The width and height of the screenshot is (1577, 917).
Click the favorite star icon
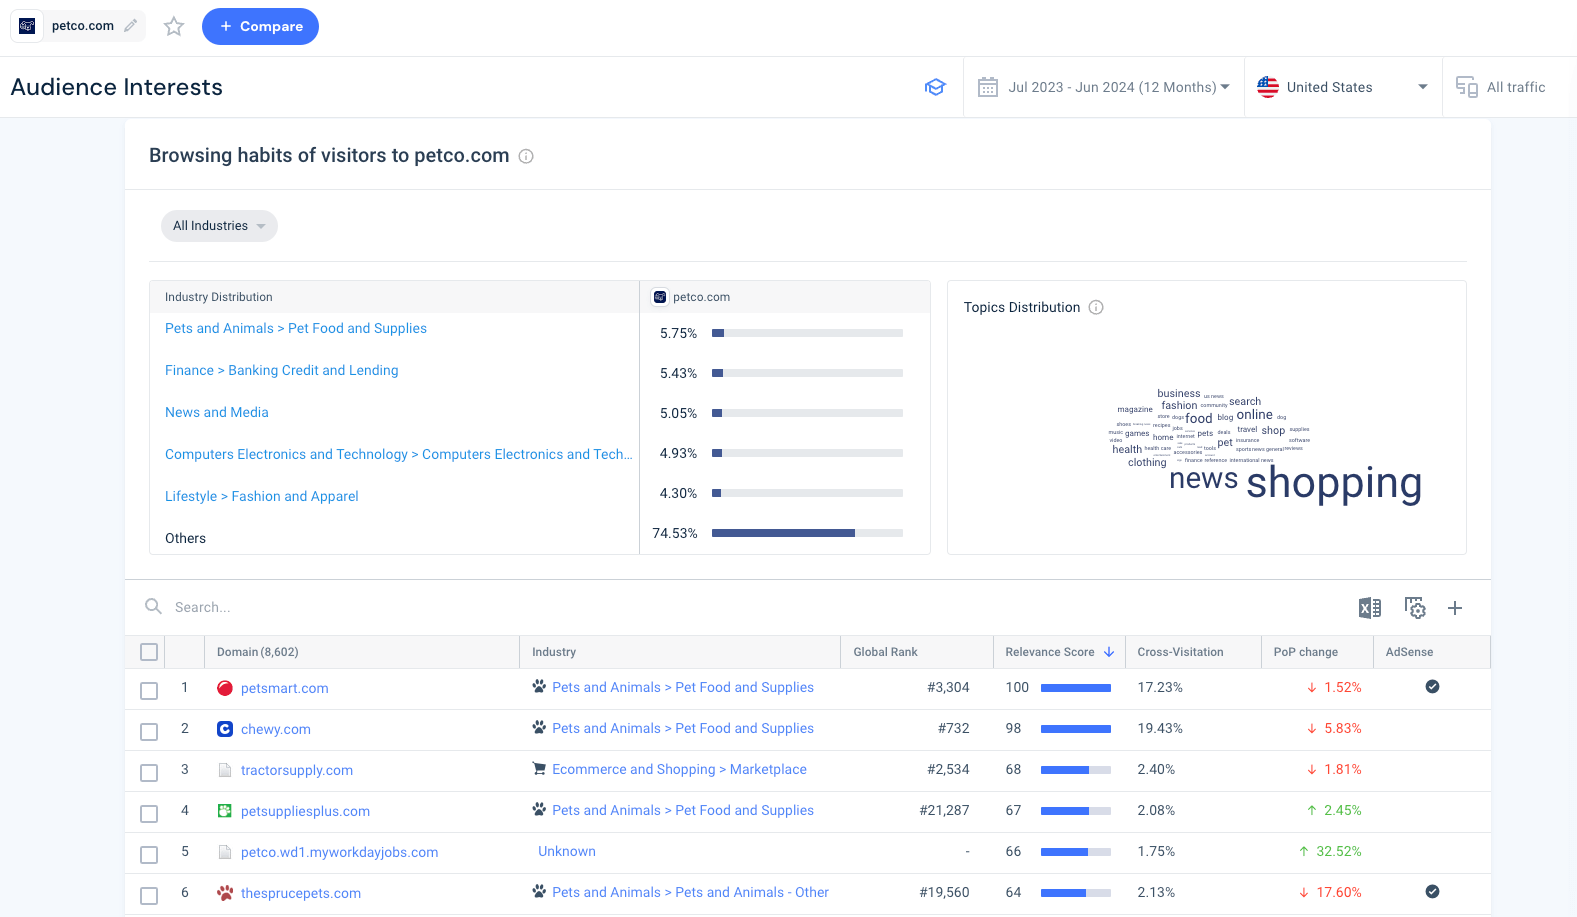coord(174,27)
